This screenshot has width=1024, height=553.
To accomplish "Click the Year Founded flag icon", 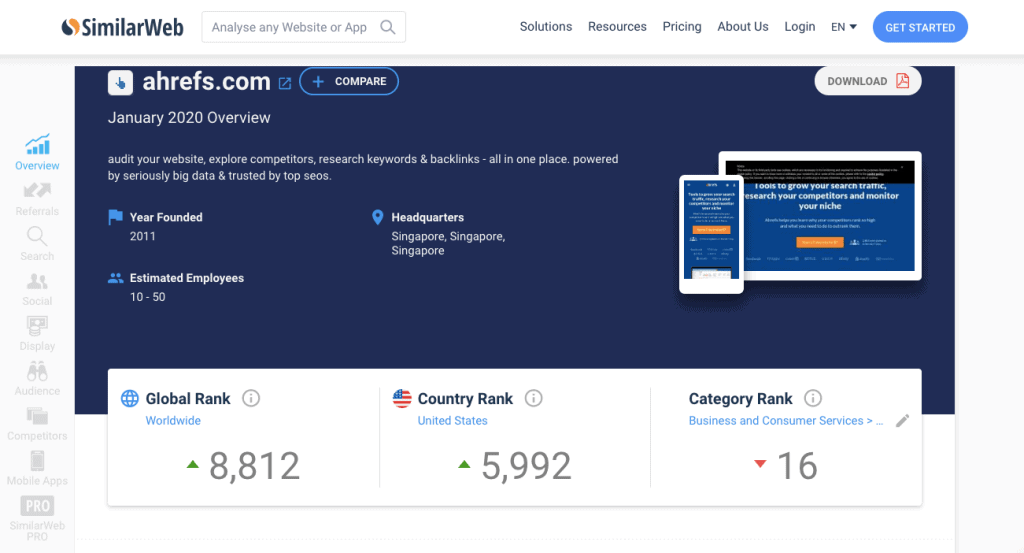I will click(x=116, y=217).
